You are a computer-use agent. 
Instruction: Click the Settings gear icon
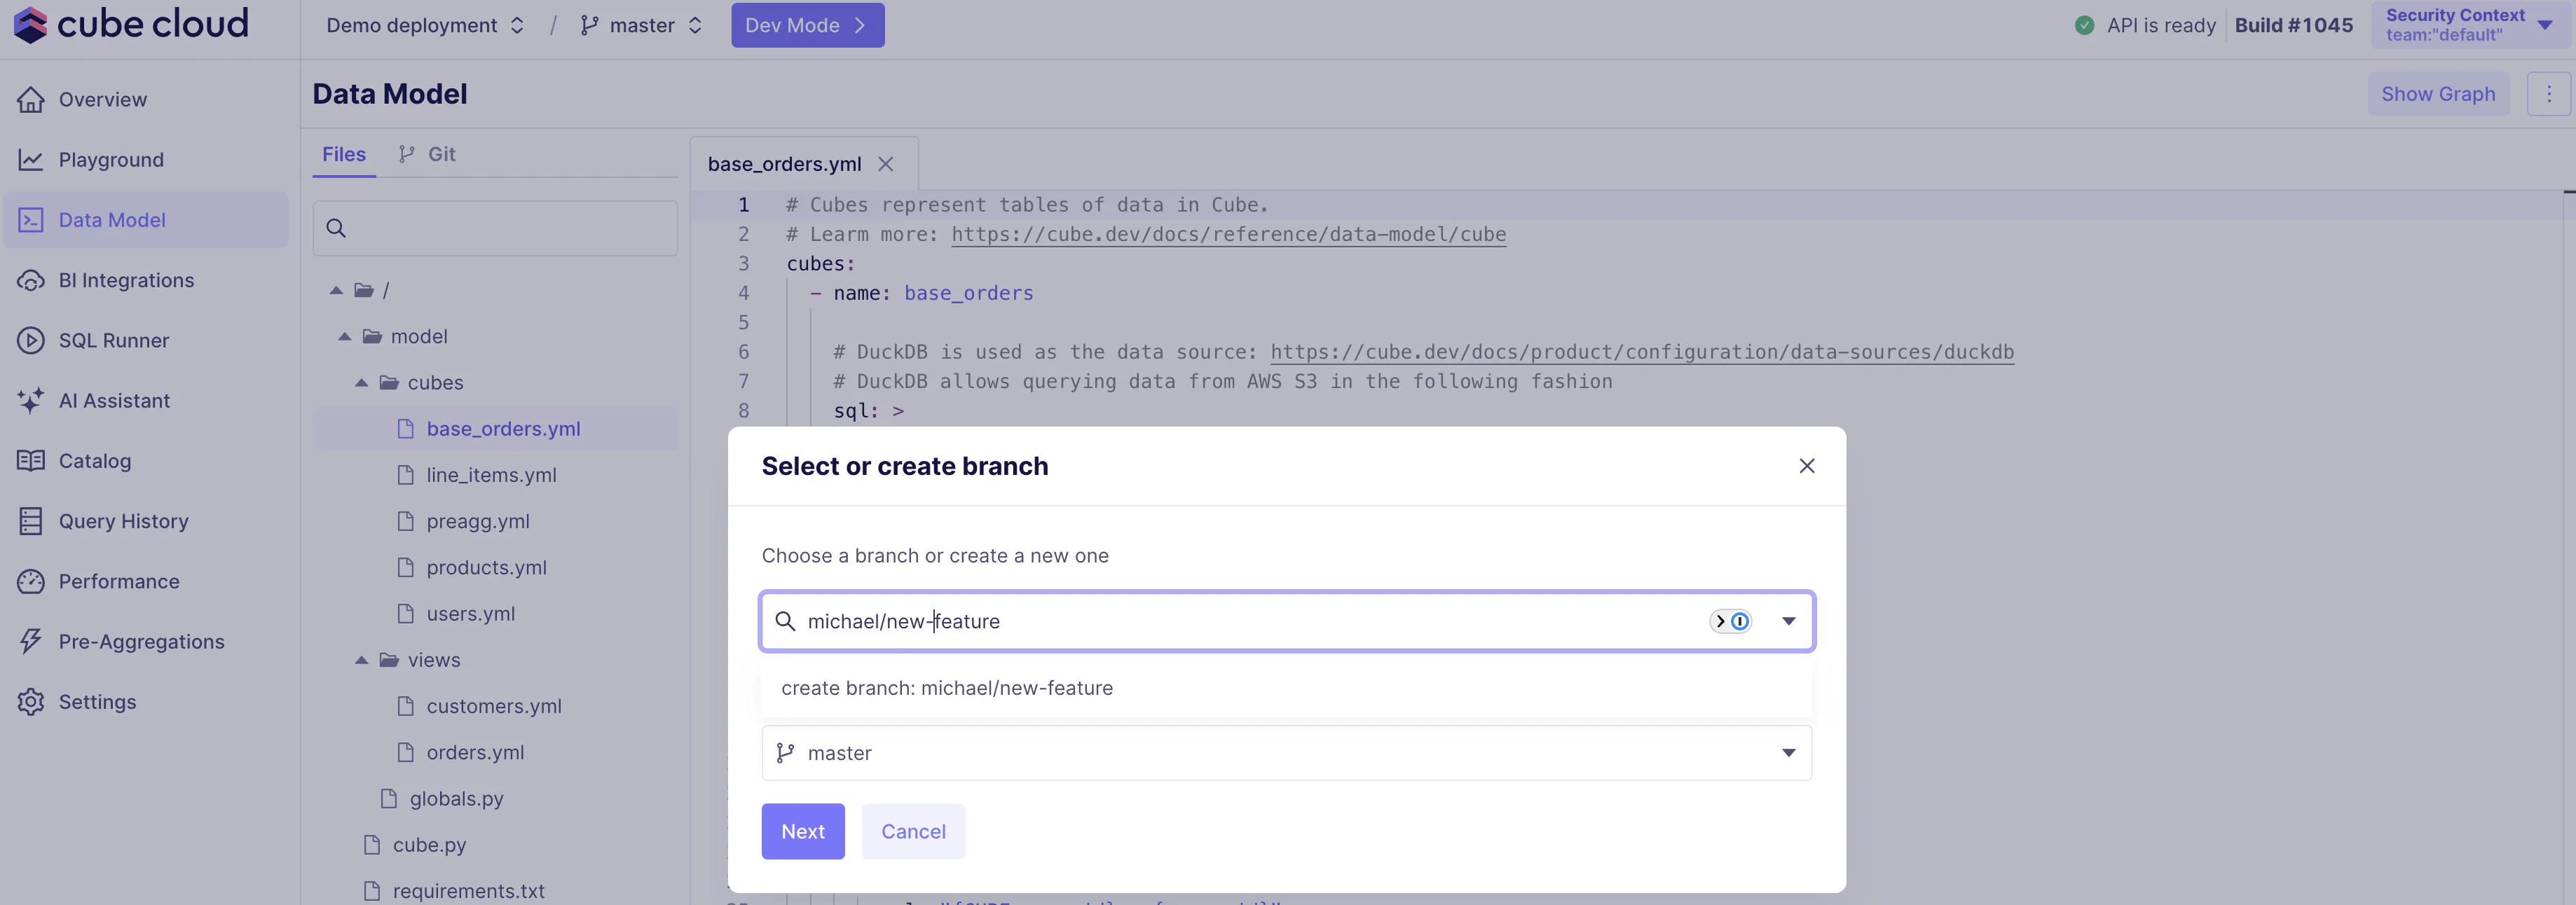pos(30,702)
